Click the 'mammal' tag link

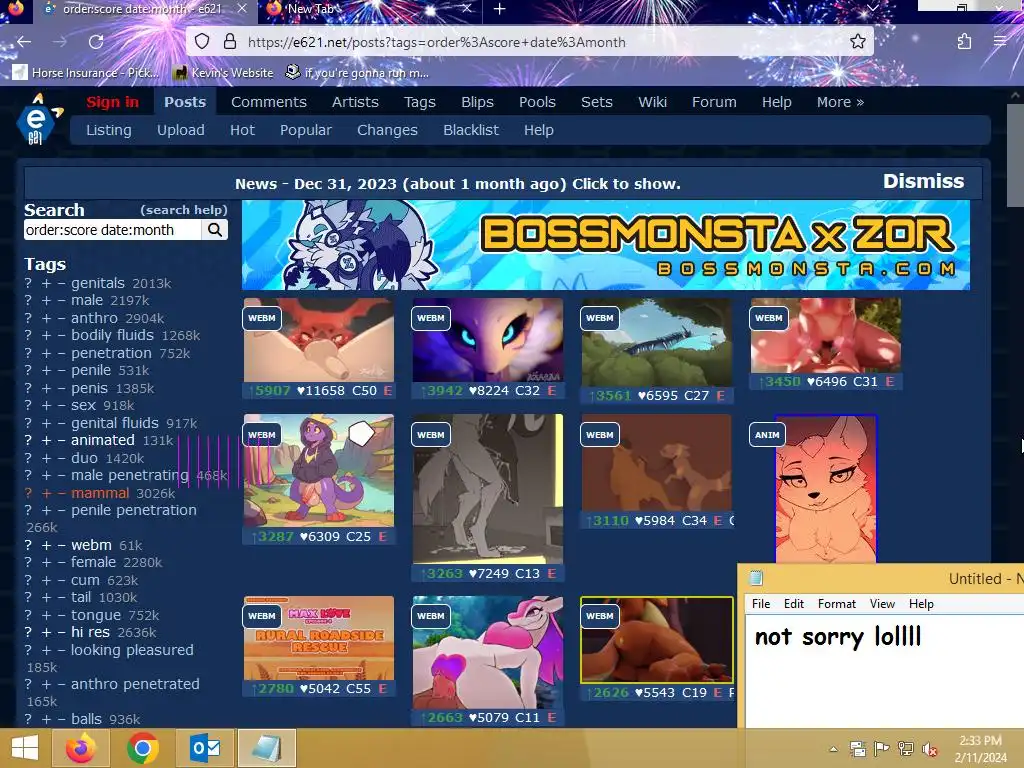[x=100, y=493]
